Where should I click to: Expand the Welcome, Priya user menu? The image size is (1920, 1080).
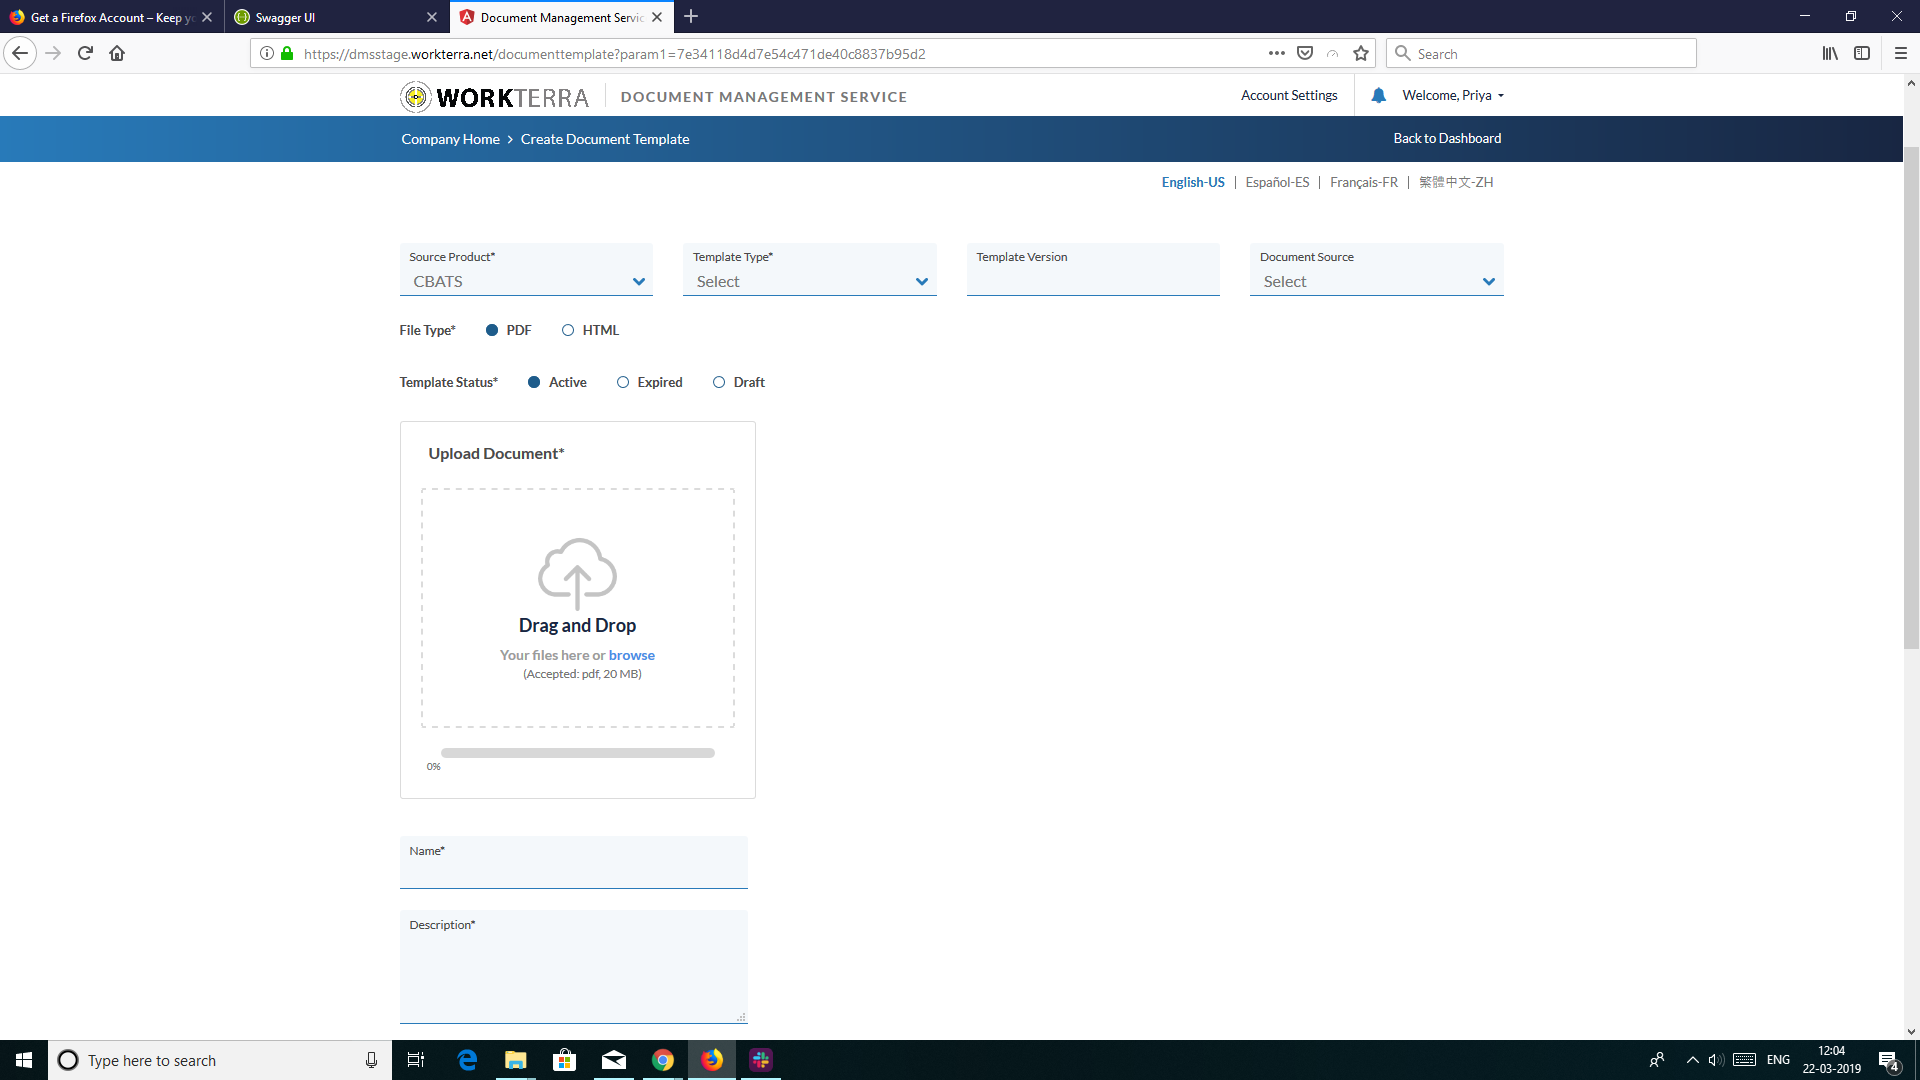pos(1453,96)
